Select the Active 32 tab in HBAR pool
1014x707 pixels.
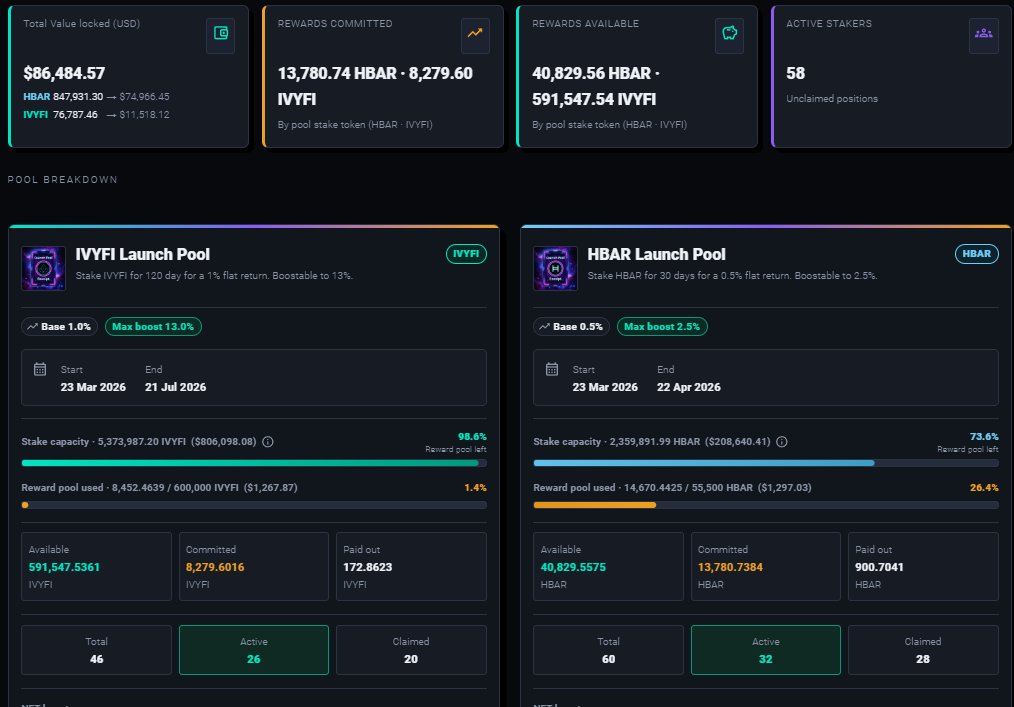coord(766,650)
